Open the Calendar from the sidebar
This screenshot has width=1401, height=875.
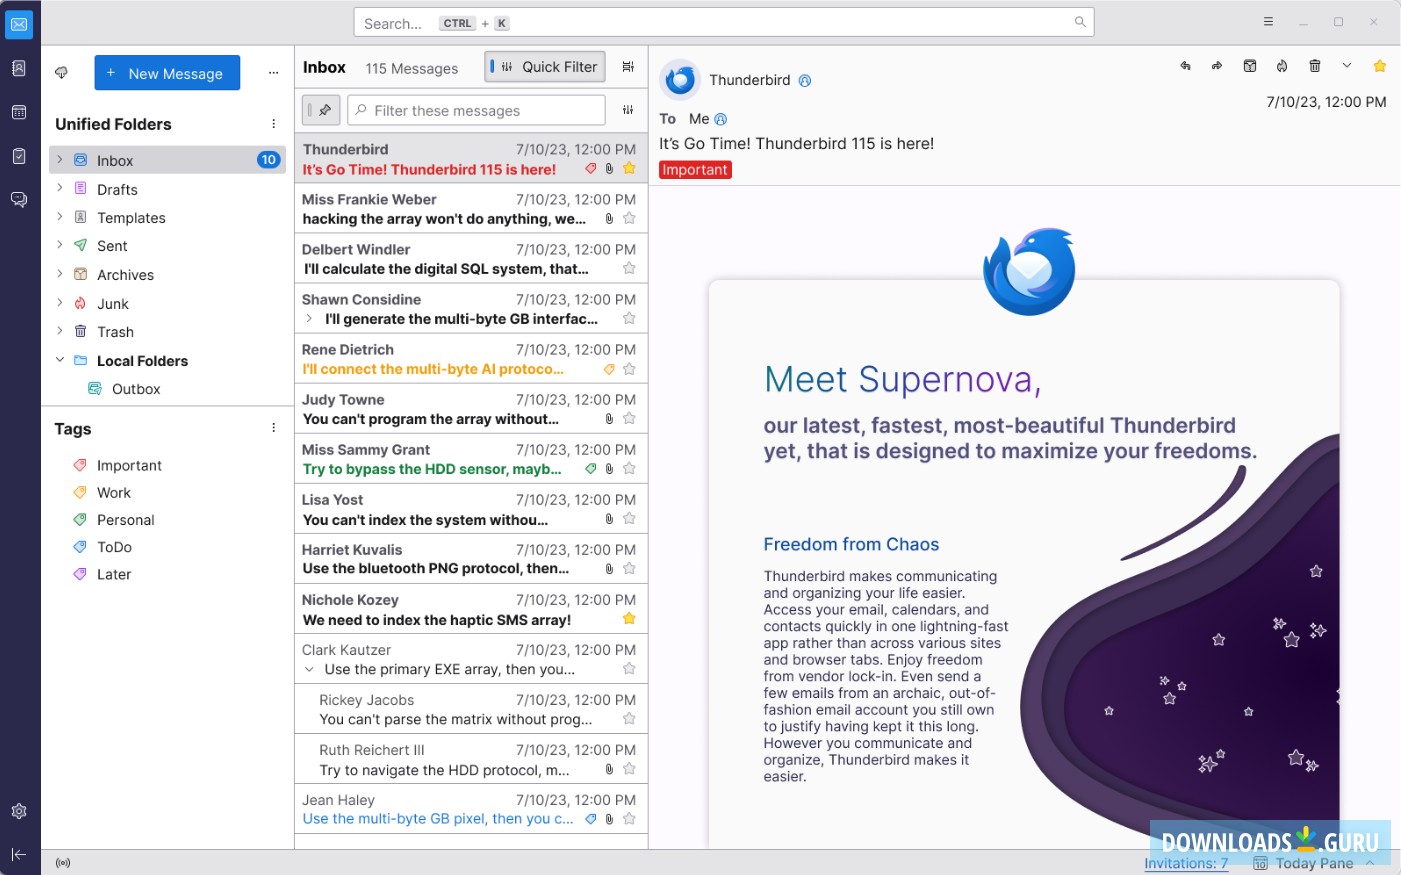19,112
